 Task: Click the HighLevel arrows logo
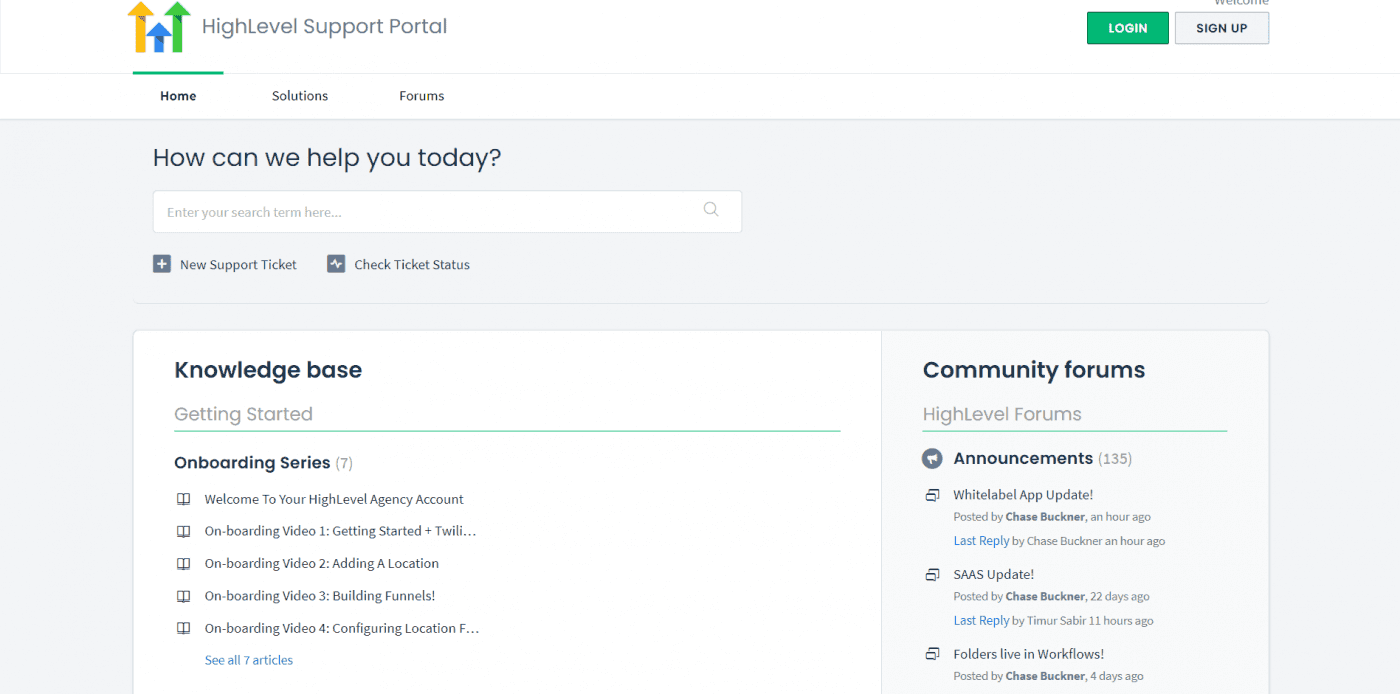click(x=159, y=27)
